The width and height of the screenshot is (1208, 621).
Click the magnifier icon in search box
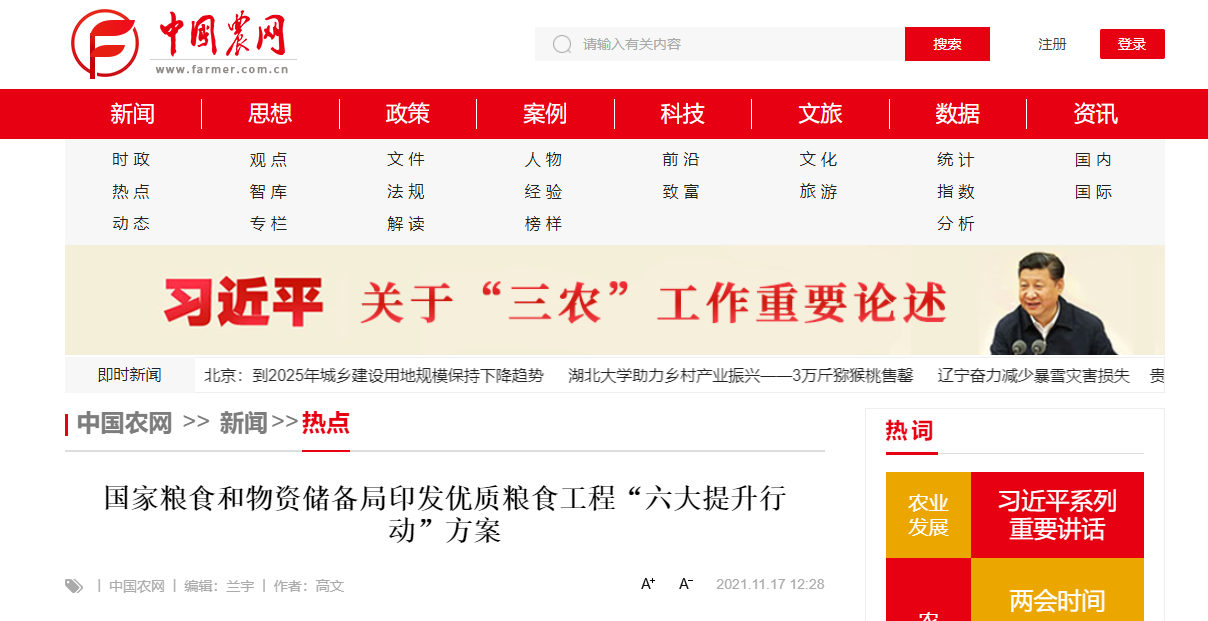(560, 44)
